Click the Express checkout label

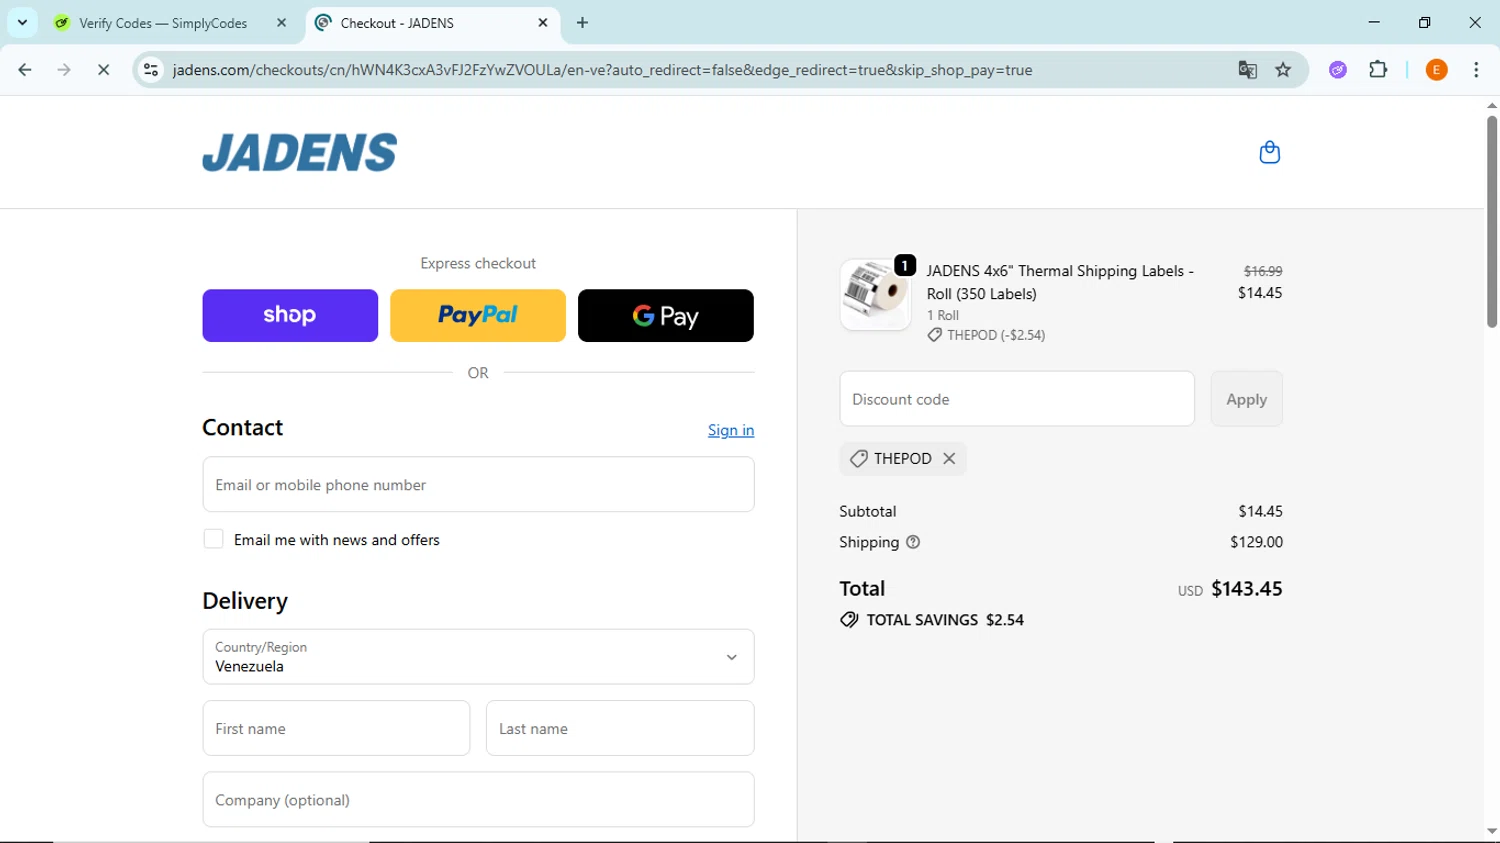(478, 263)
